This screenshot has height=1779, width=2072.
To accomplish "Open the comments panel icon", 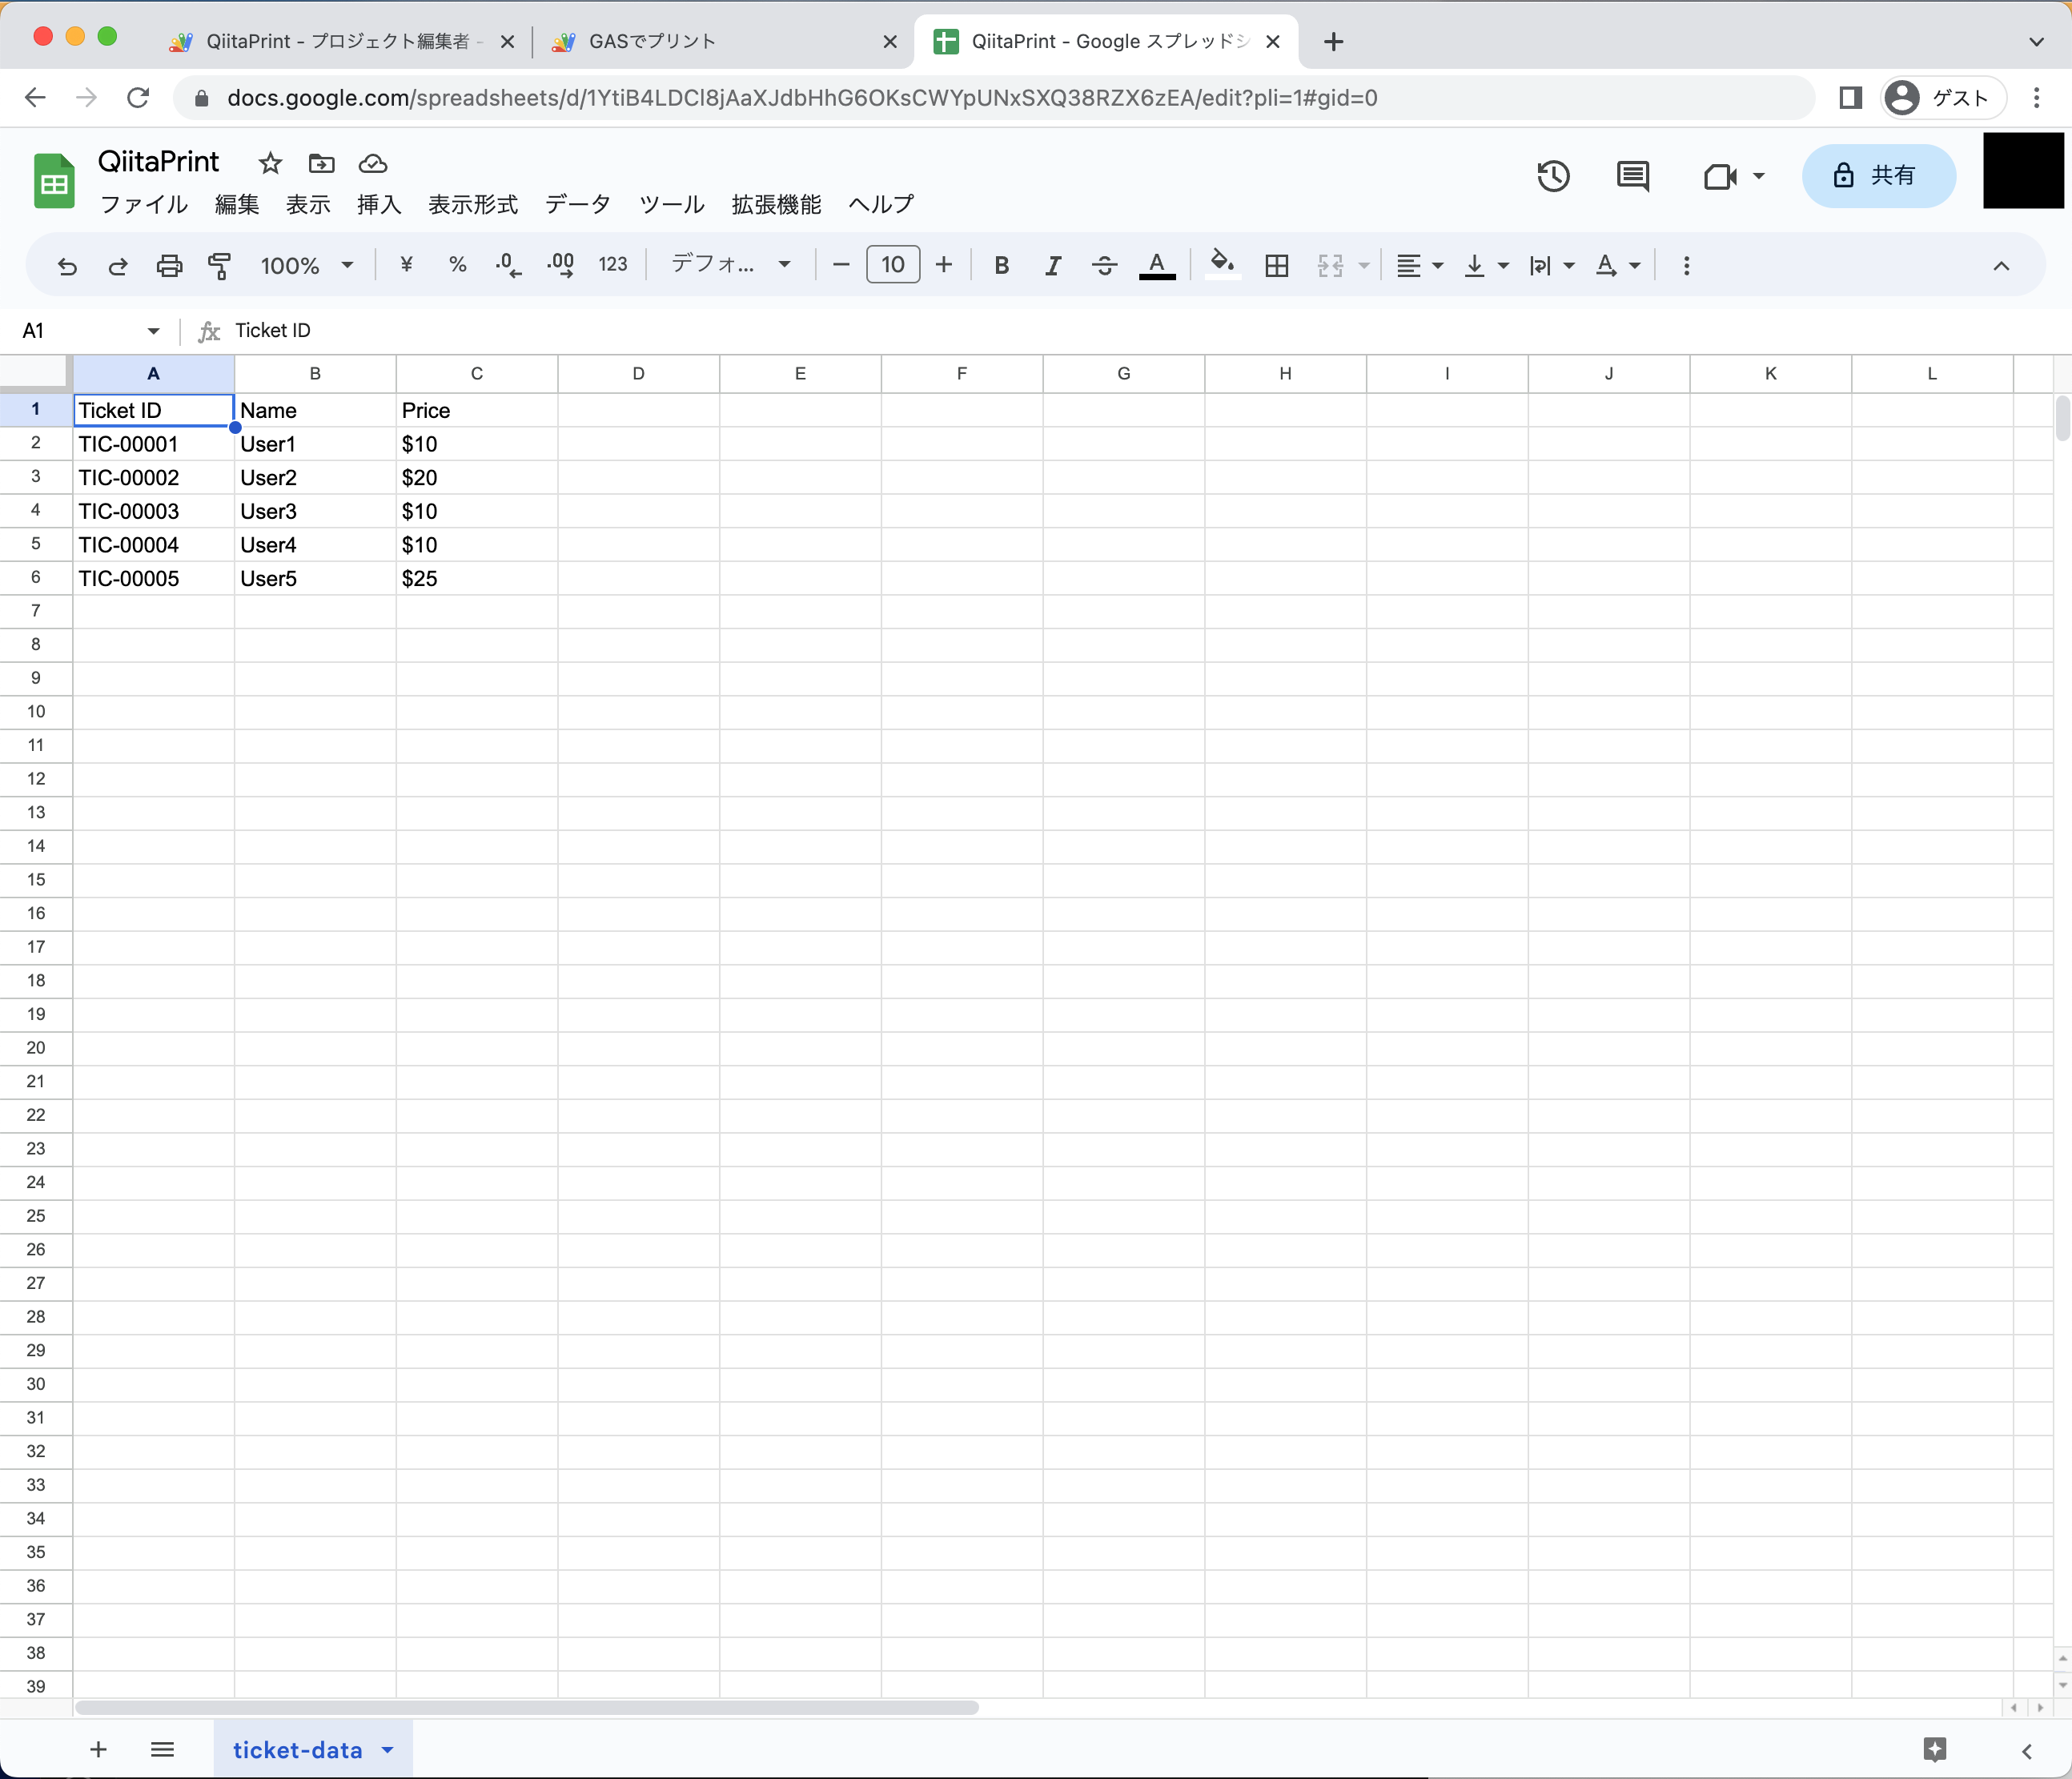I will (x=1632, y=177).
